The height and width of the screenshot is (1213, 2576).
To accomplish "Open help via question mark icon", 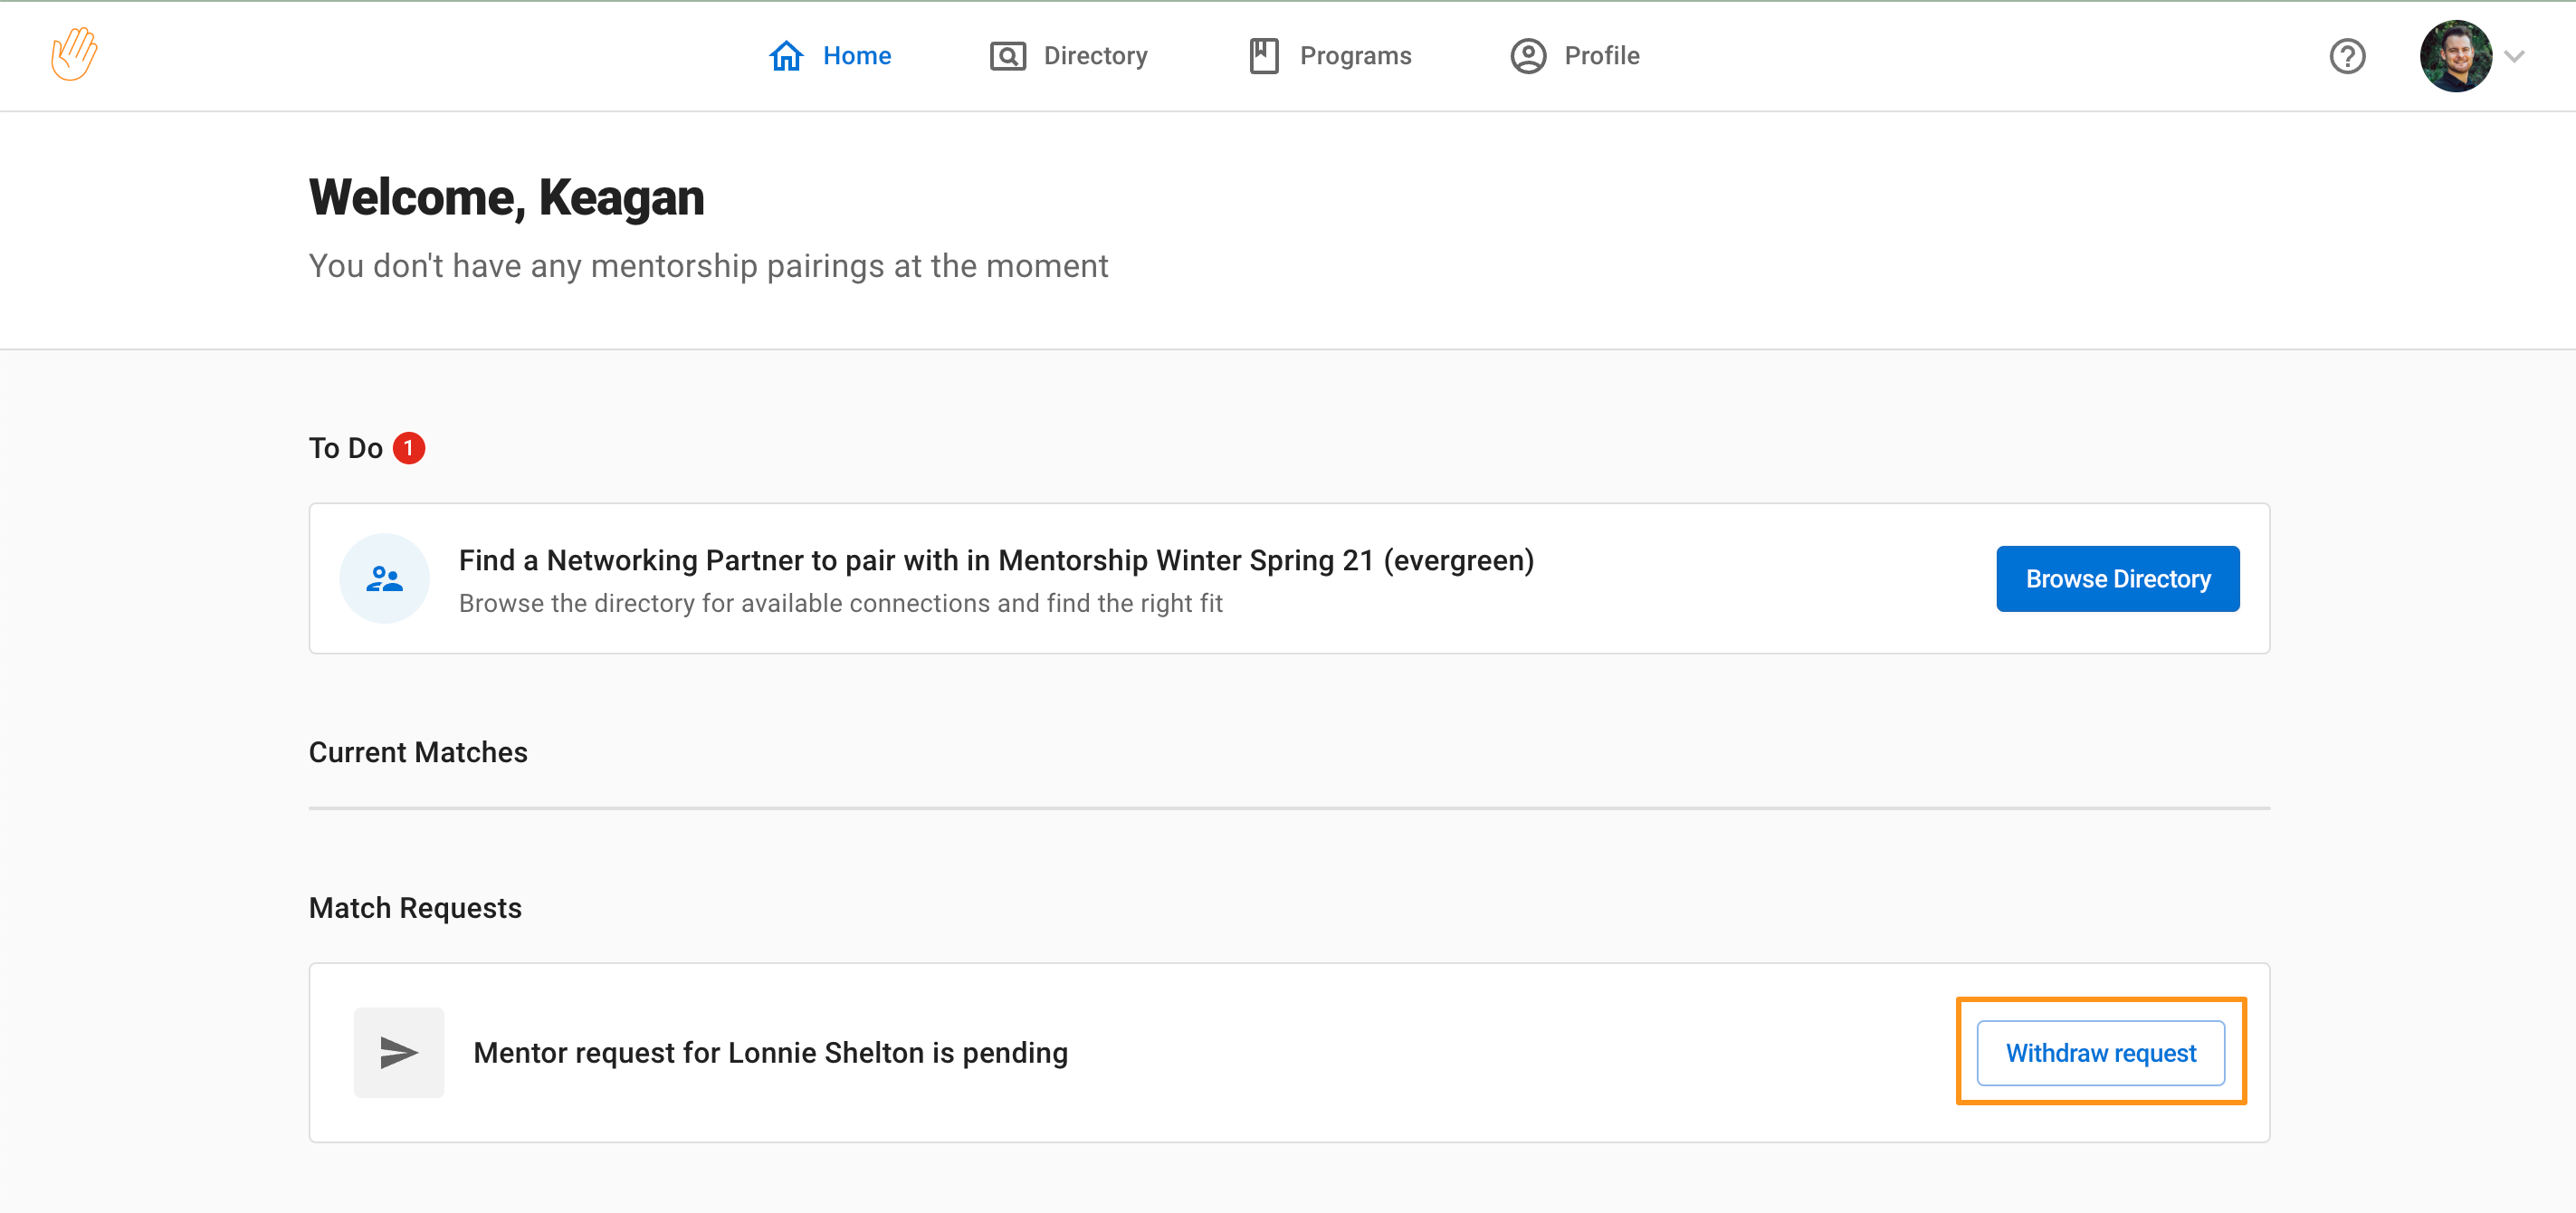I will click(x=2347, y=56).
